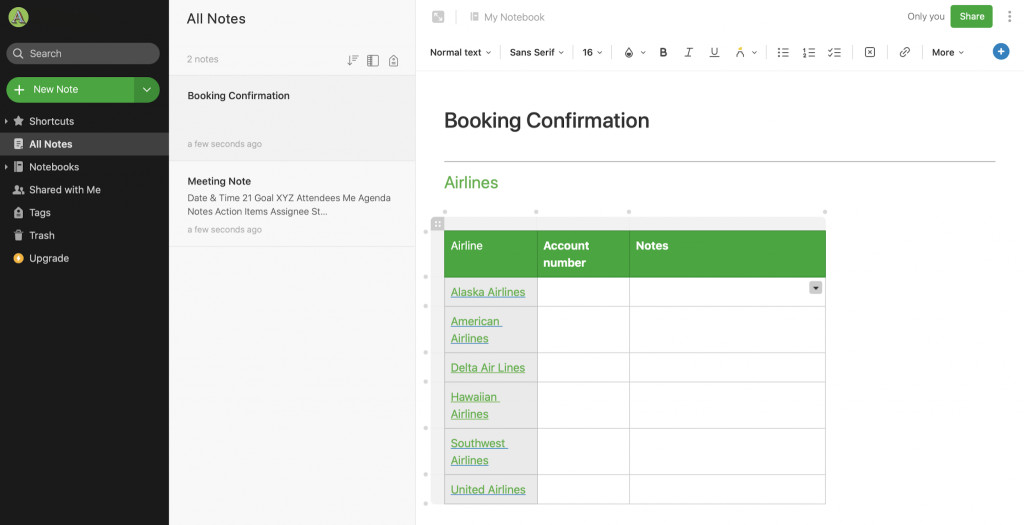This screenshot has height=525, width=1024.
Task: Open Notebooks in the sidebar
Action: pyautogui.click(x=54, y=167)
